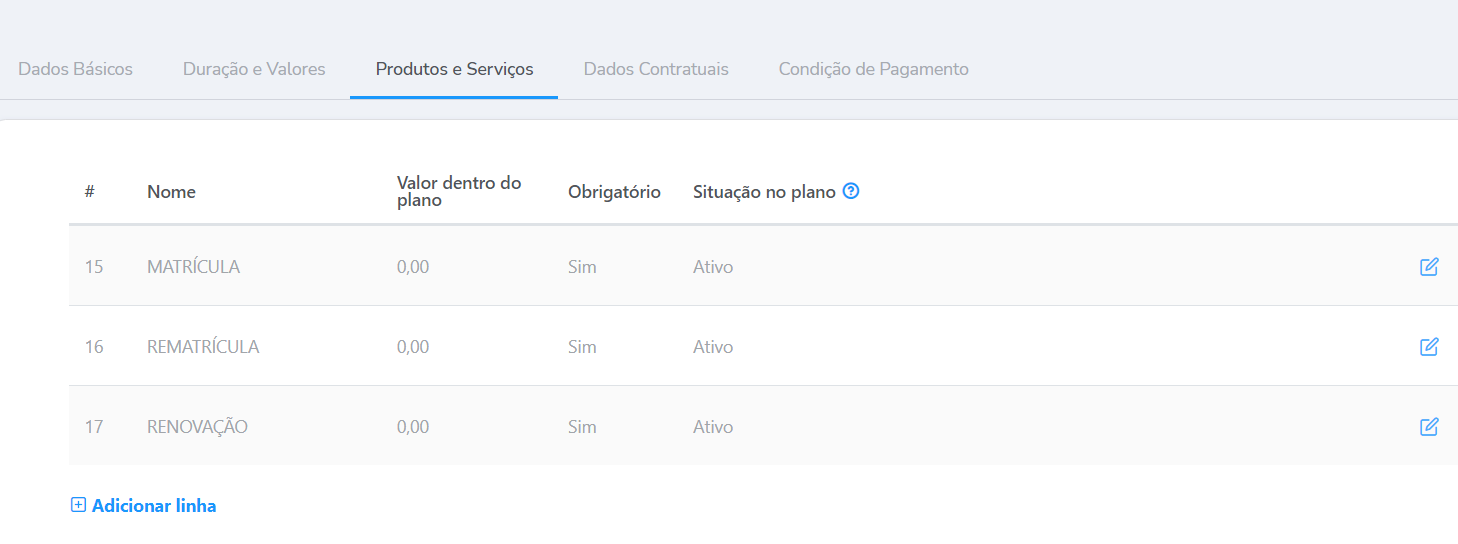
Task: Click the edit icon for RENOVAÇÃO row
Action: 1429,427
